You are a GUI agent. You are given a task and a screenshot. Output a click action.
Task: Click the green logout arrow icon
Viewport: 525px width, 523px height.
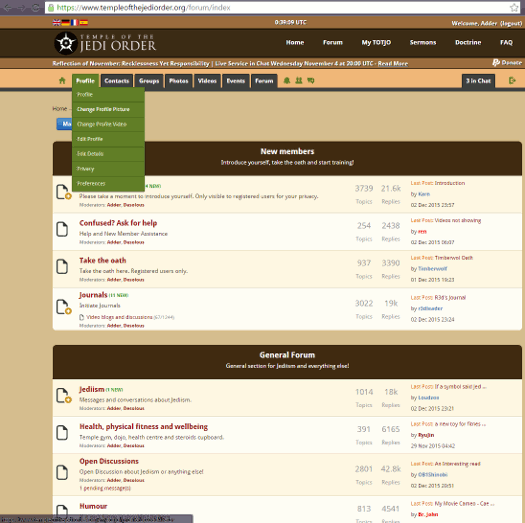click(512, 80)
